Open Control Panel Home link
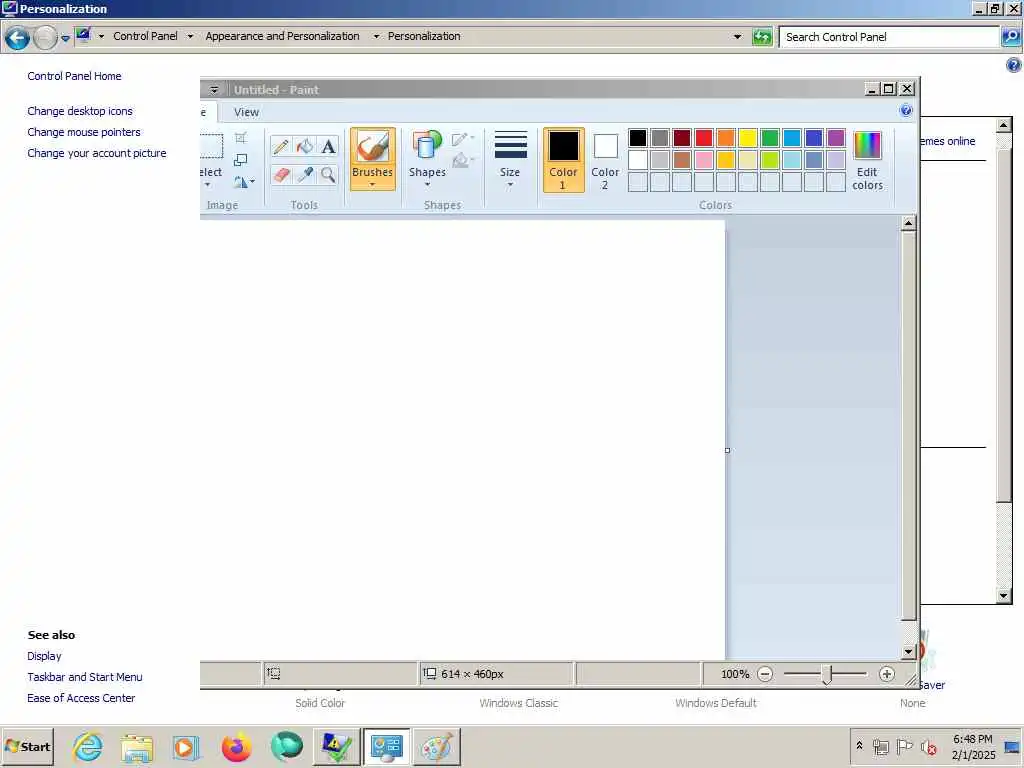This screenshot has width=1024, height=768. tap(74, 76)
